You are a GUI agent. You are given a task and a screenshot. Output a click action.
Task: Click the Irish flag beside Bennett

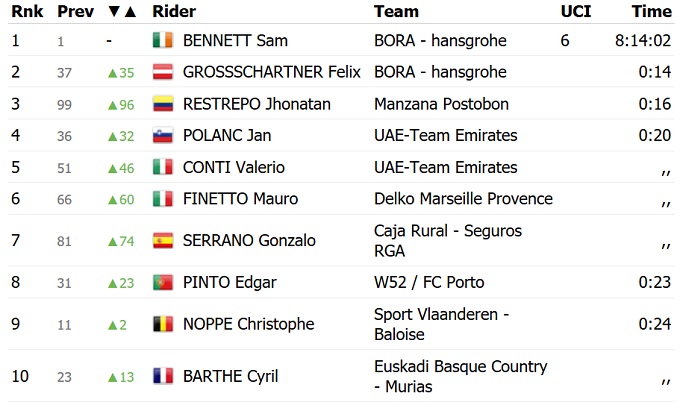point(163,41)
